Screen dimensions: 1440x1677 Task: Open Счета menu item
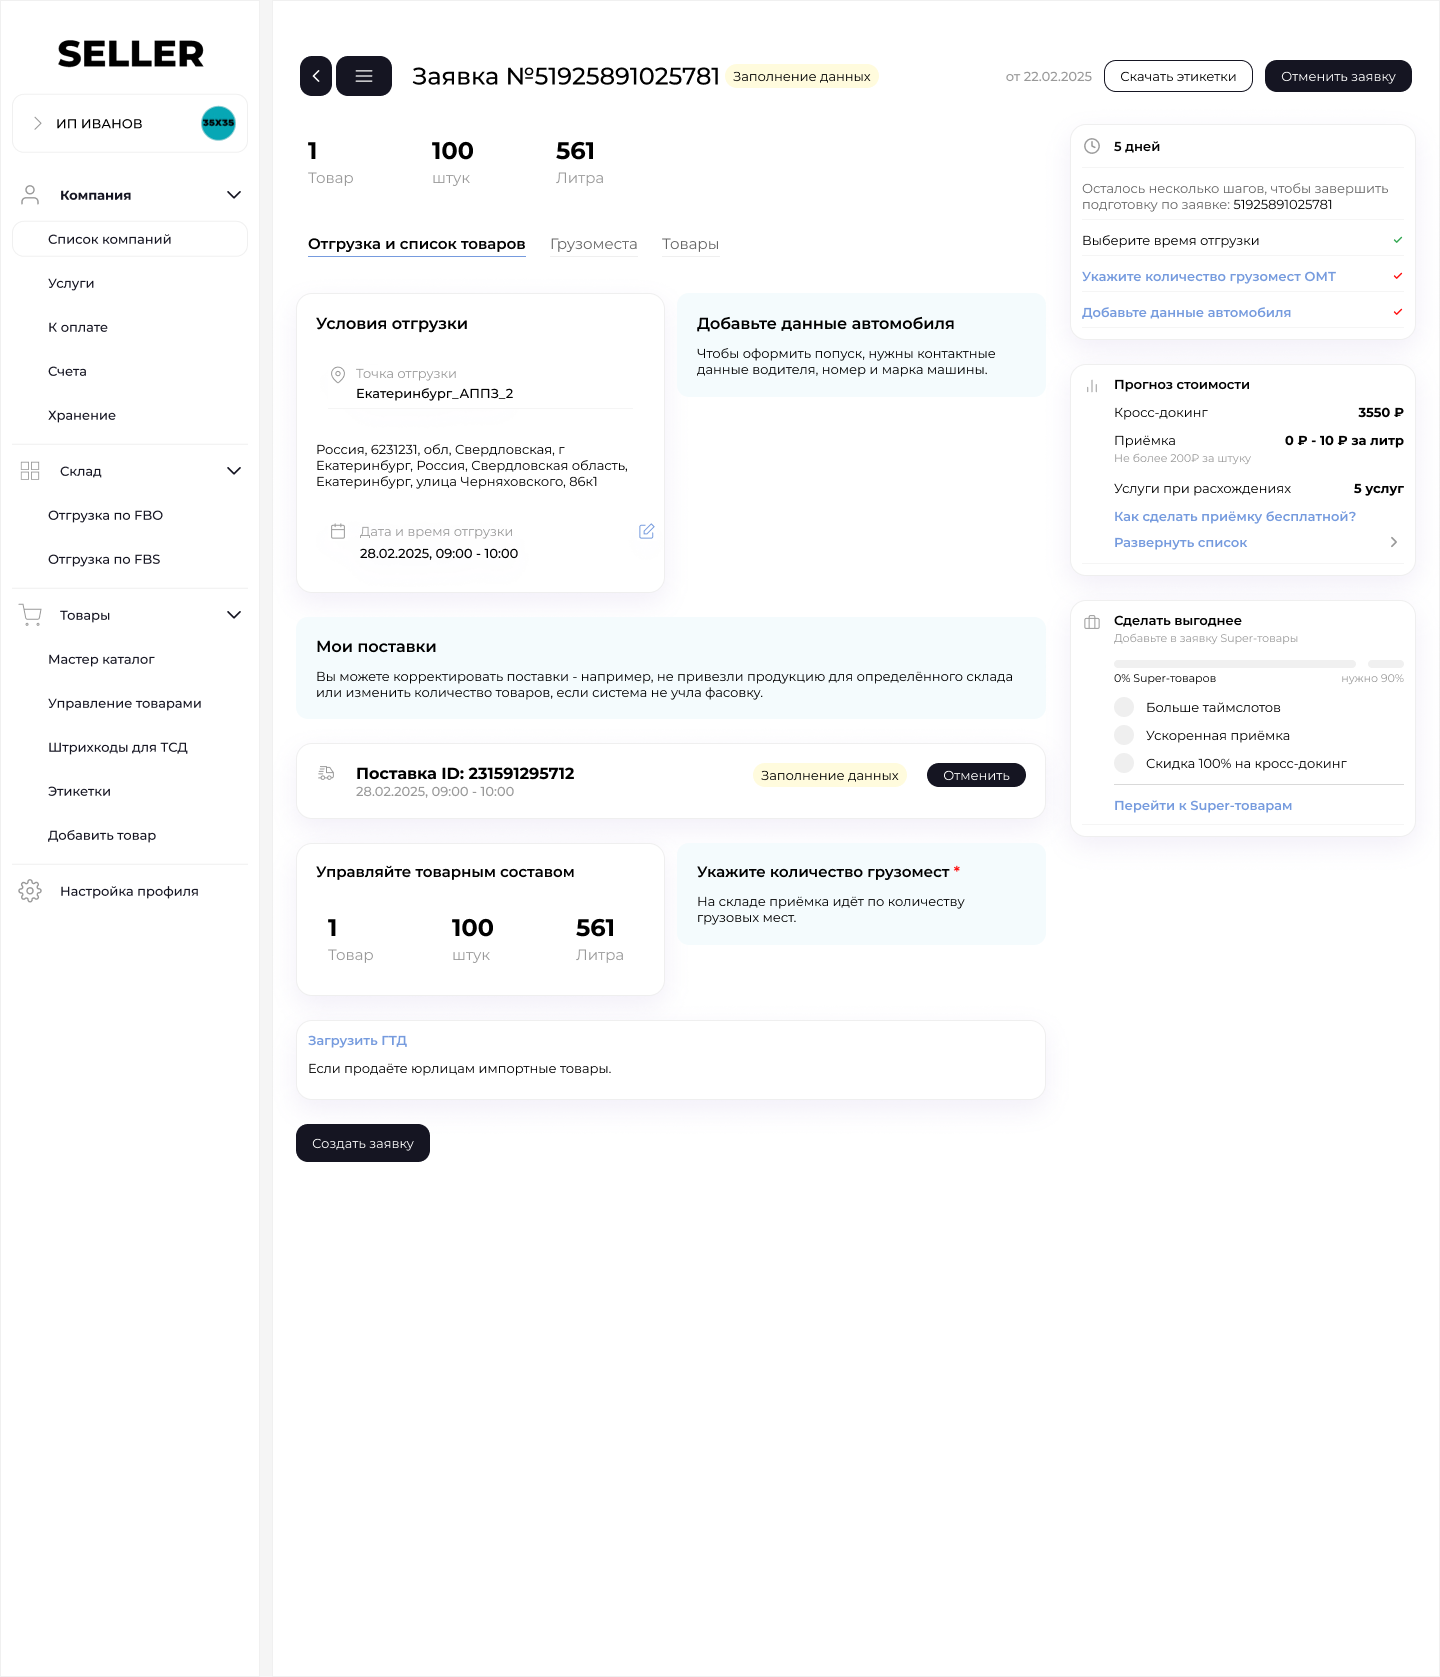pos(67,371)
